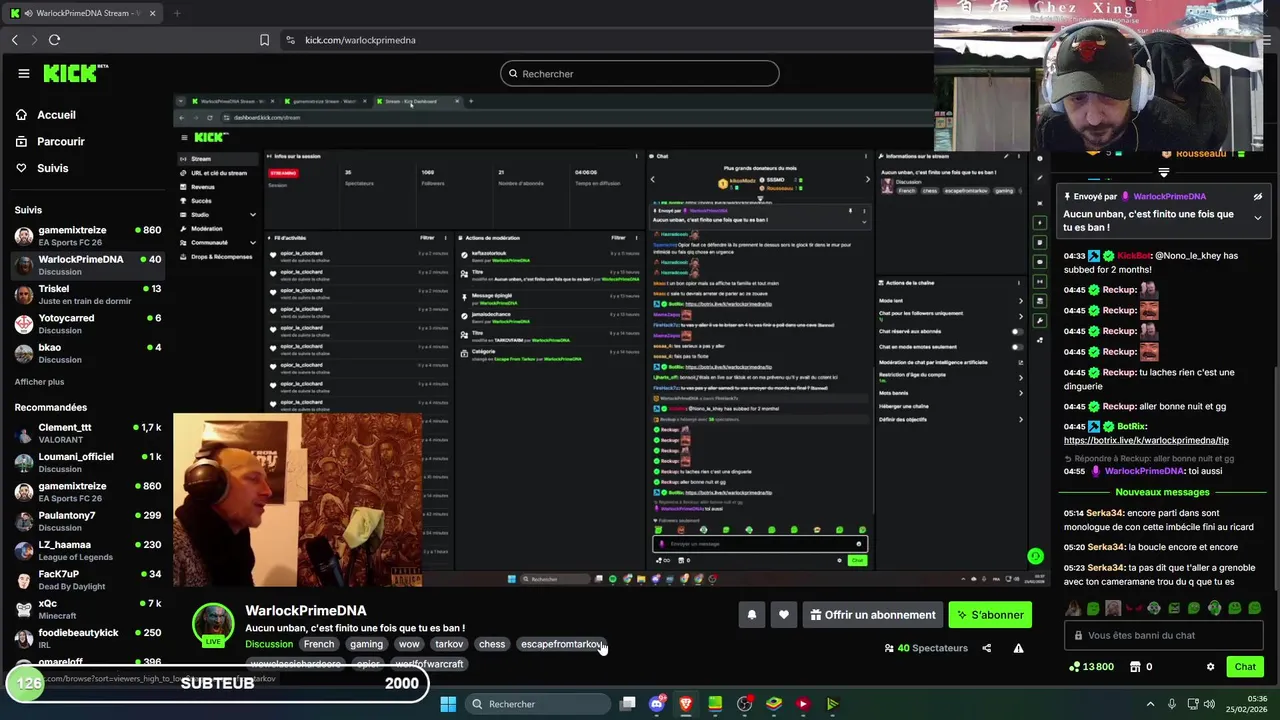Viewport: 1280px width, 720px height.
Task: Open OBS Studio from the taskbar
Action: (x=744, y=704)
